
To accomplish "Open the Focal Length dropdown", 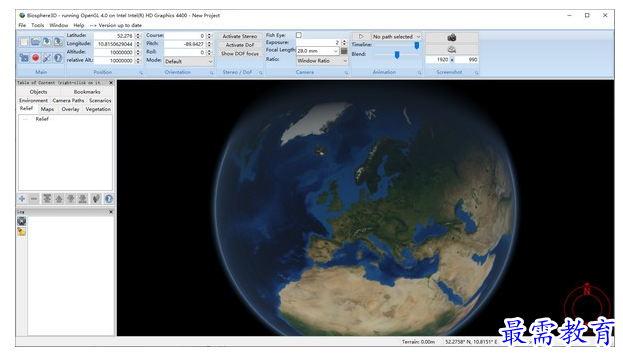I will coord(317,51).
